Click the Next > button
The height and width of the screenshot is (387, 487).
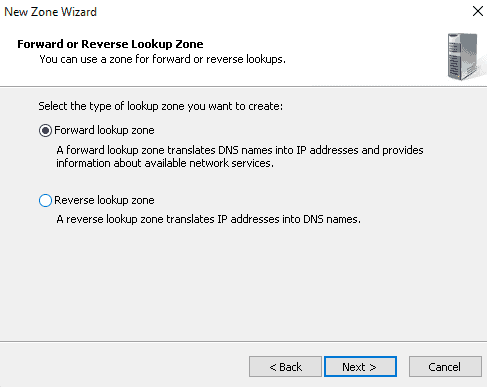360,367
